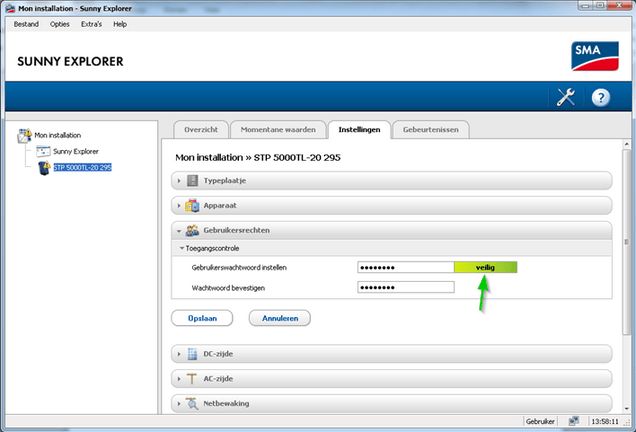Select the STP 5000TL-20 295 inverter device
The width and height of the screenshot is (636, 432).
81,168
